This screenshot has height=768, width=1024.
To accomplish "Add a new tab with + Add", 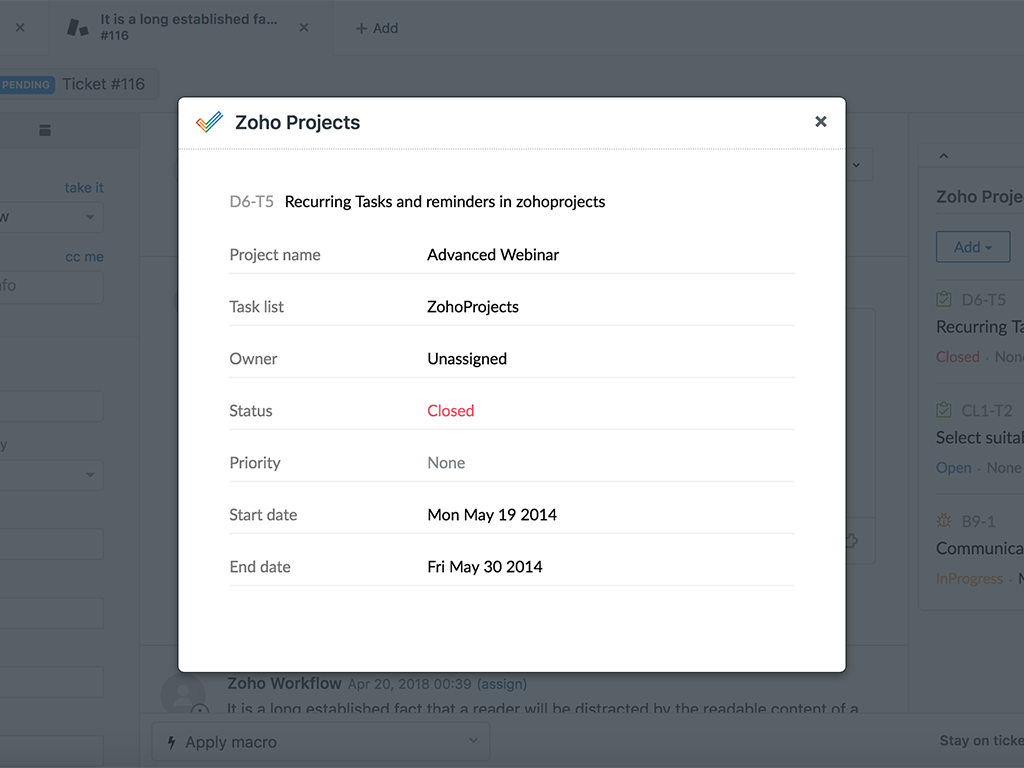I will [377, 28].
